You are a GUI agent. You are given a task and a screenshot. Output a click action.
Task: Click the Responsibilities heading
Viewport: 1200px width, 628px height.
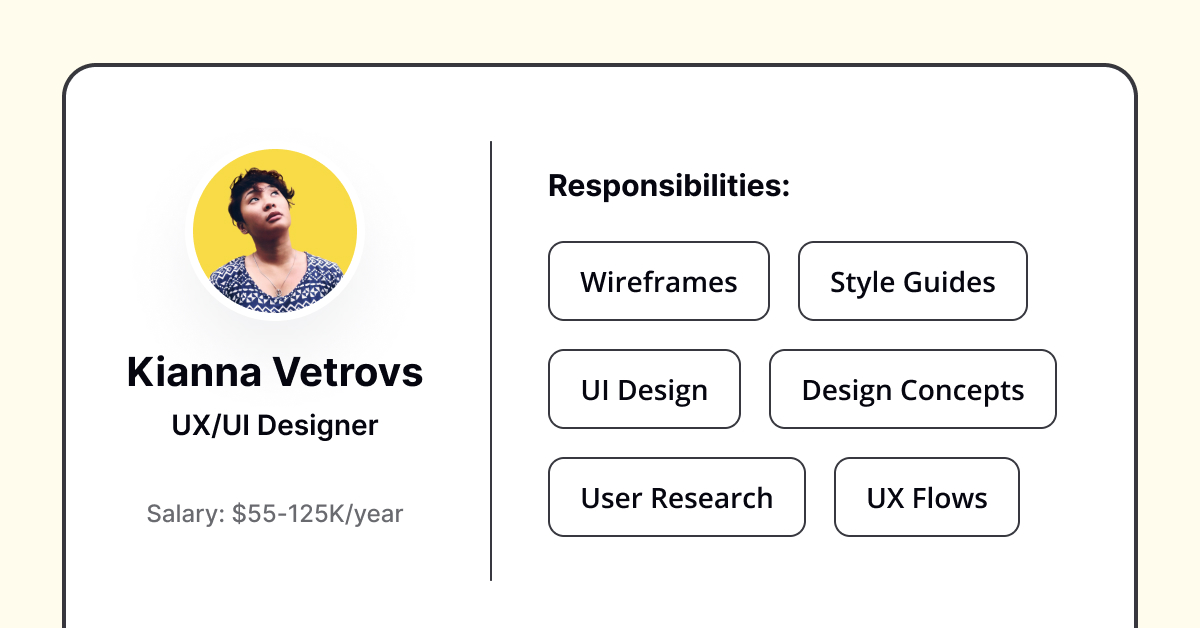(x=670, y=186)
